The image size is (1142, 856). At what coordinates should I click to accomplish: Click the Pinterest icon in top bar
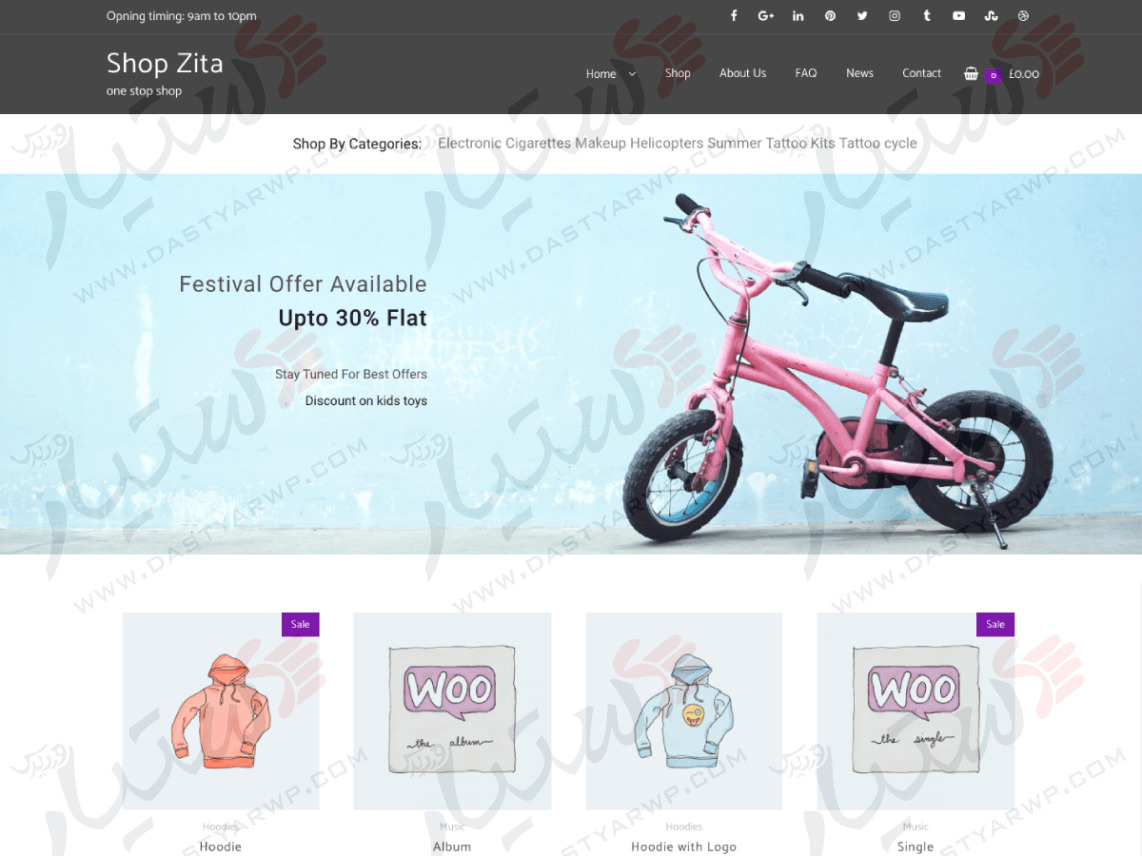[x=830, y=15]
